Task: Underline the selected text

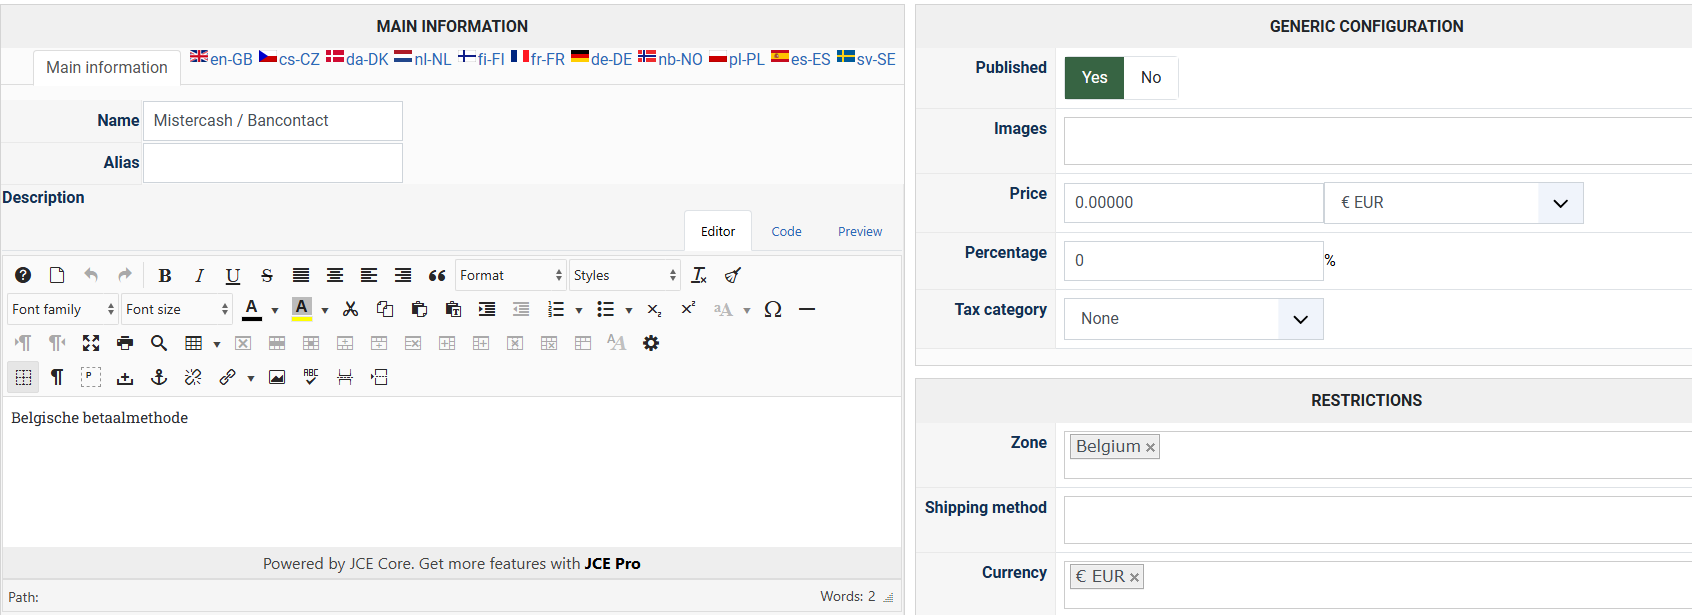Action: click(x=233, y=275)
